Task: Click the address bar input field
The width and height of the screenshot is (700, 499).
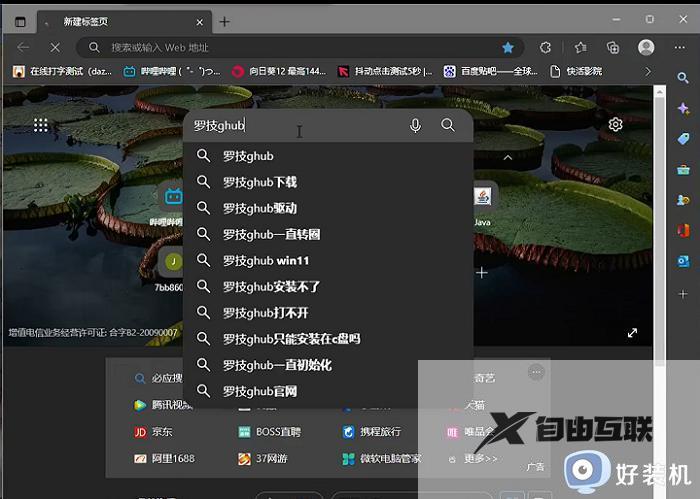Action: [x=300, y=47]
